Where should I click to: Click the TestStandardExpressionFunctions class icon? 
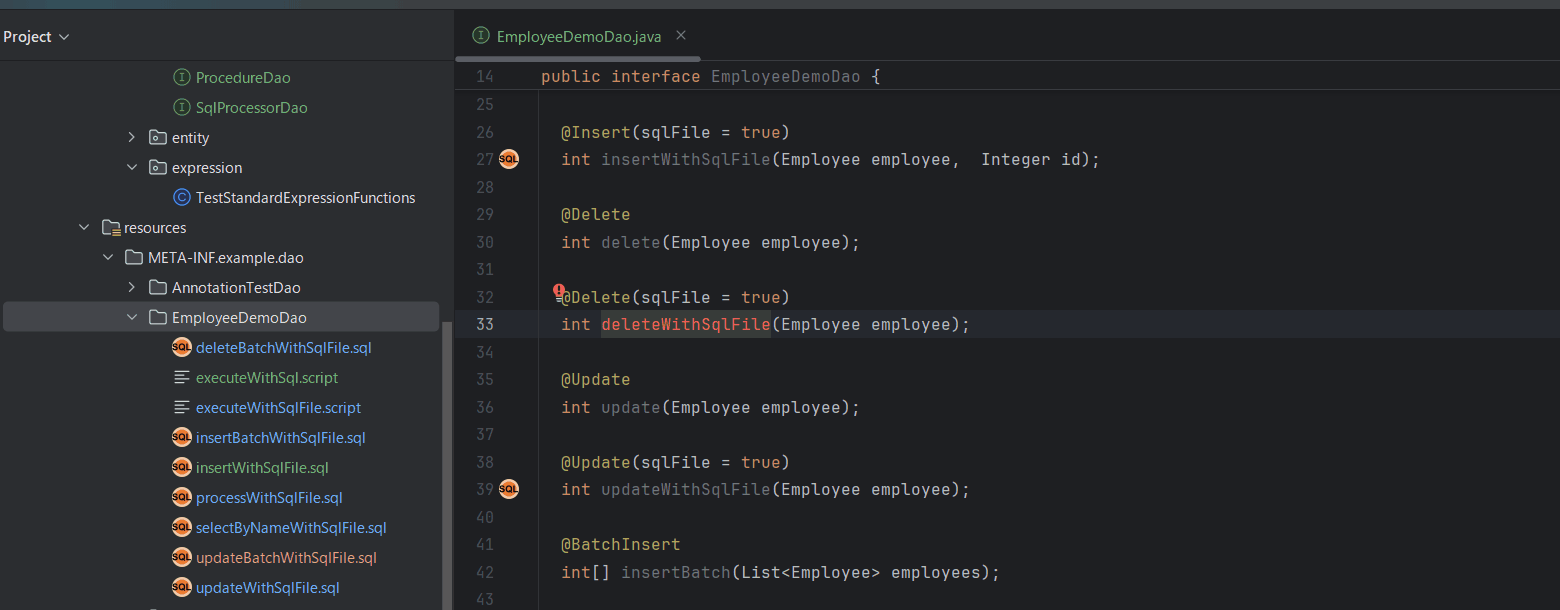(x=181, y=197)
